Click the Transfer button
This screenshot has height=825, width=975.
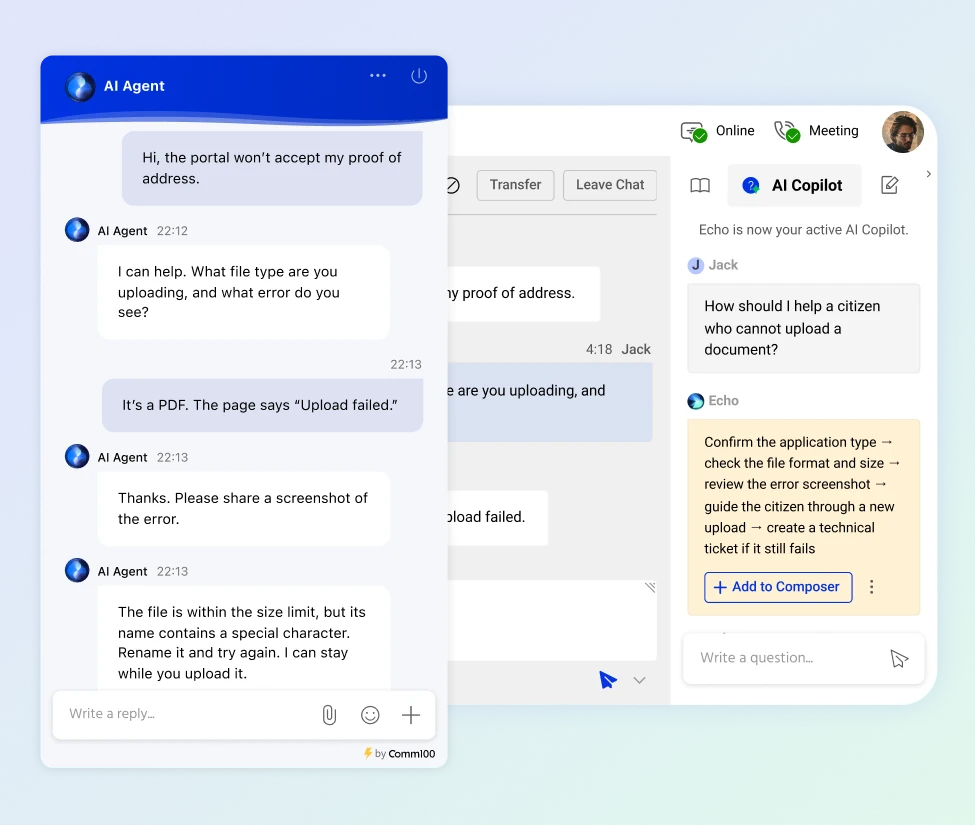515,185
